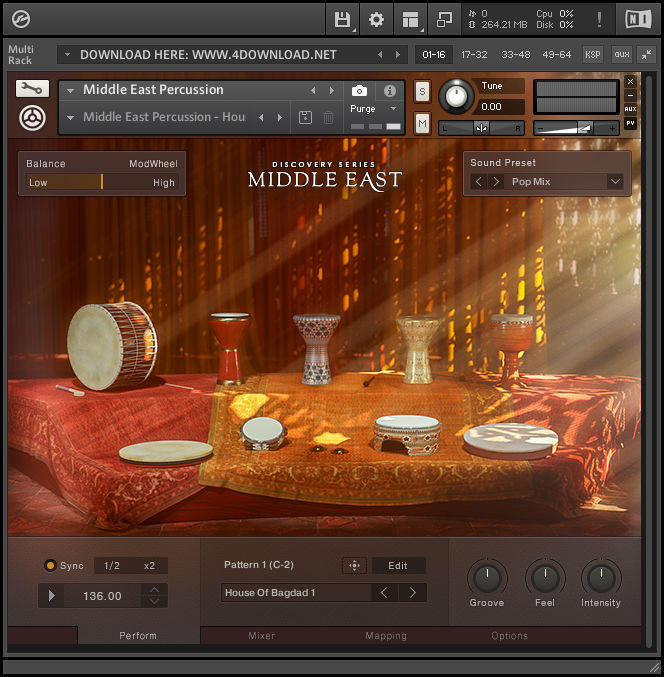The image size is (664, 677).
Task: Select the previous Sound Preset arrow
Action: (x=478, y=182)
